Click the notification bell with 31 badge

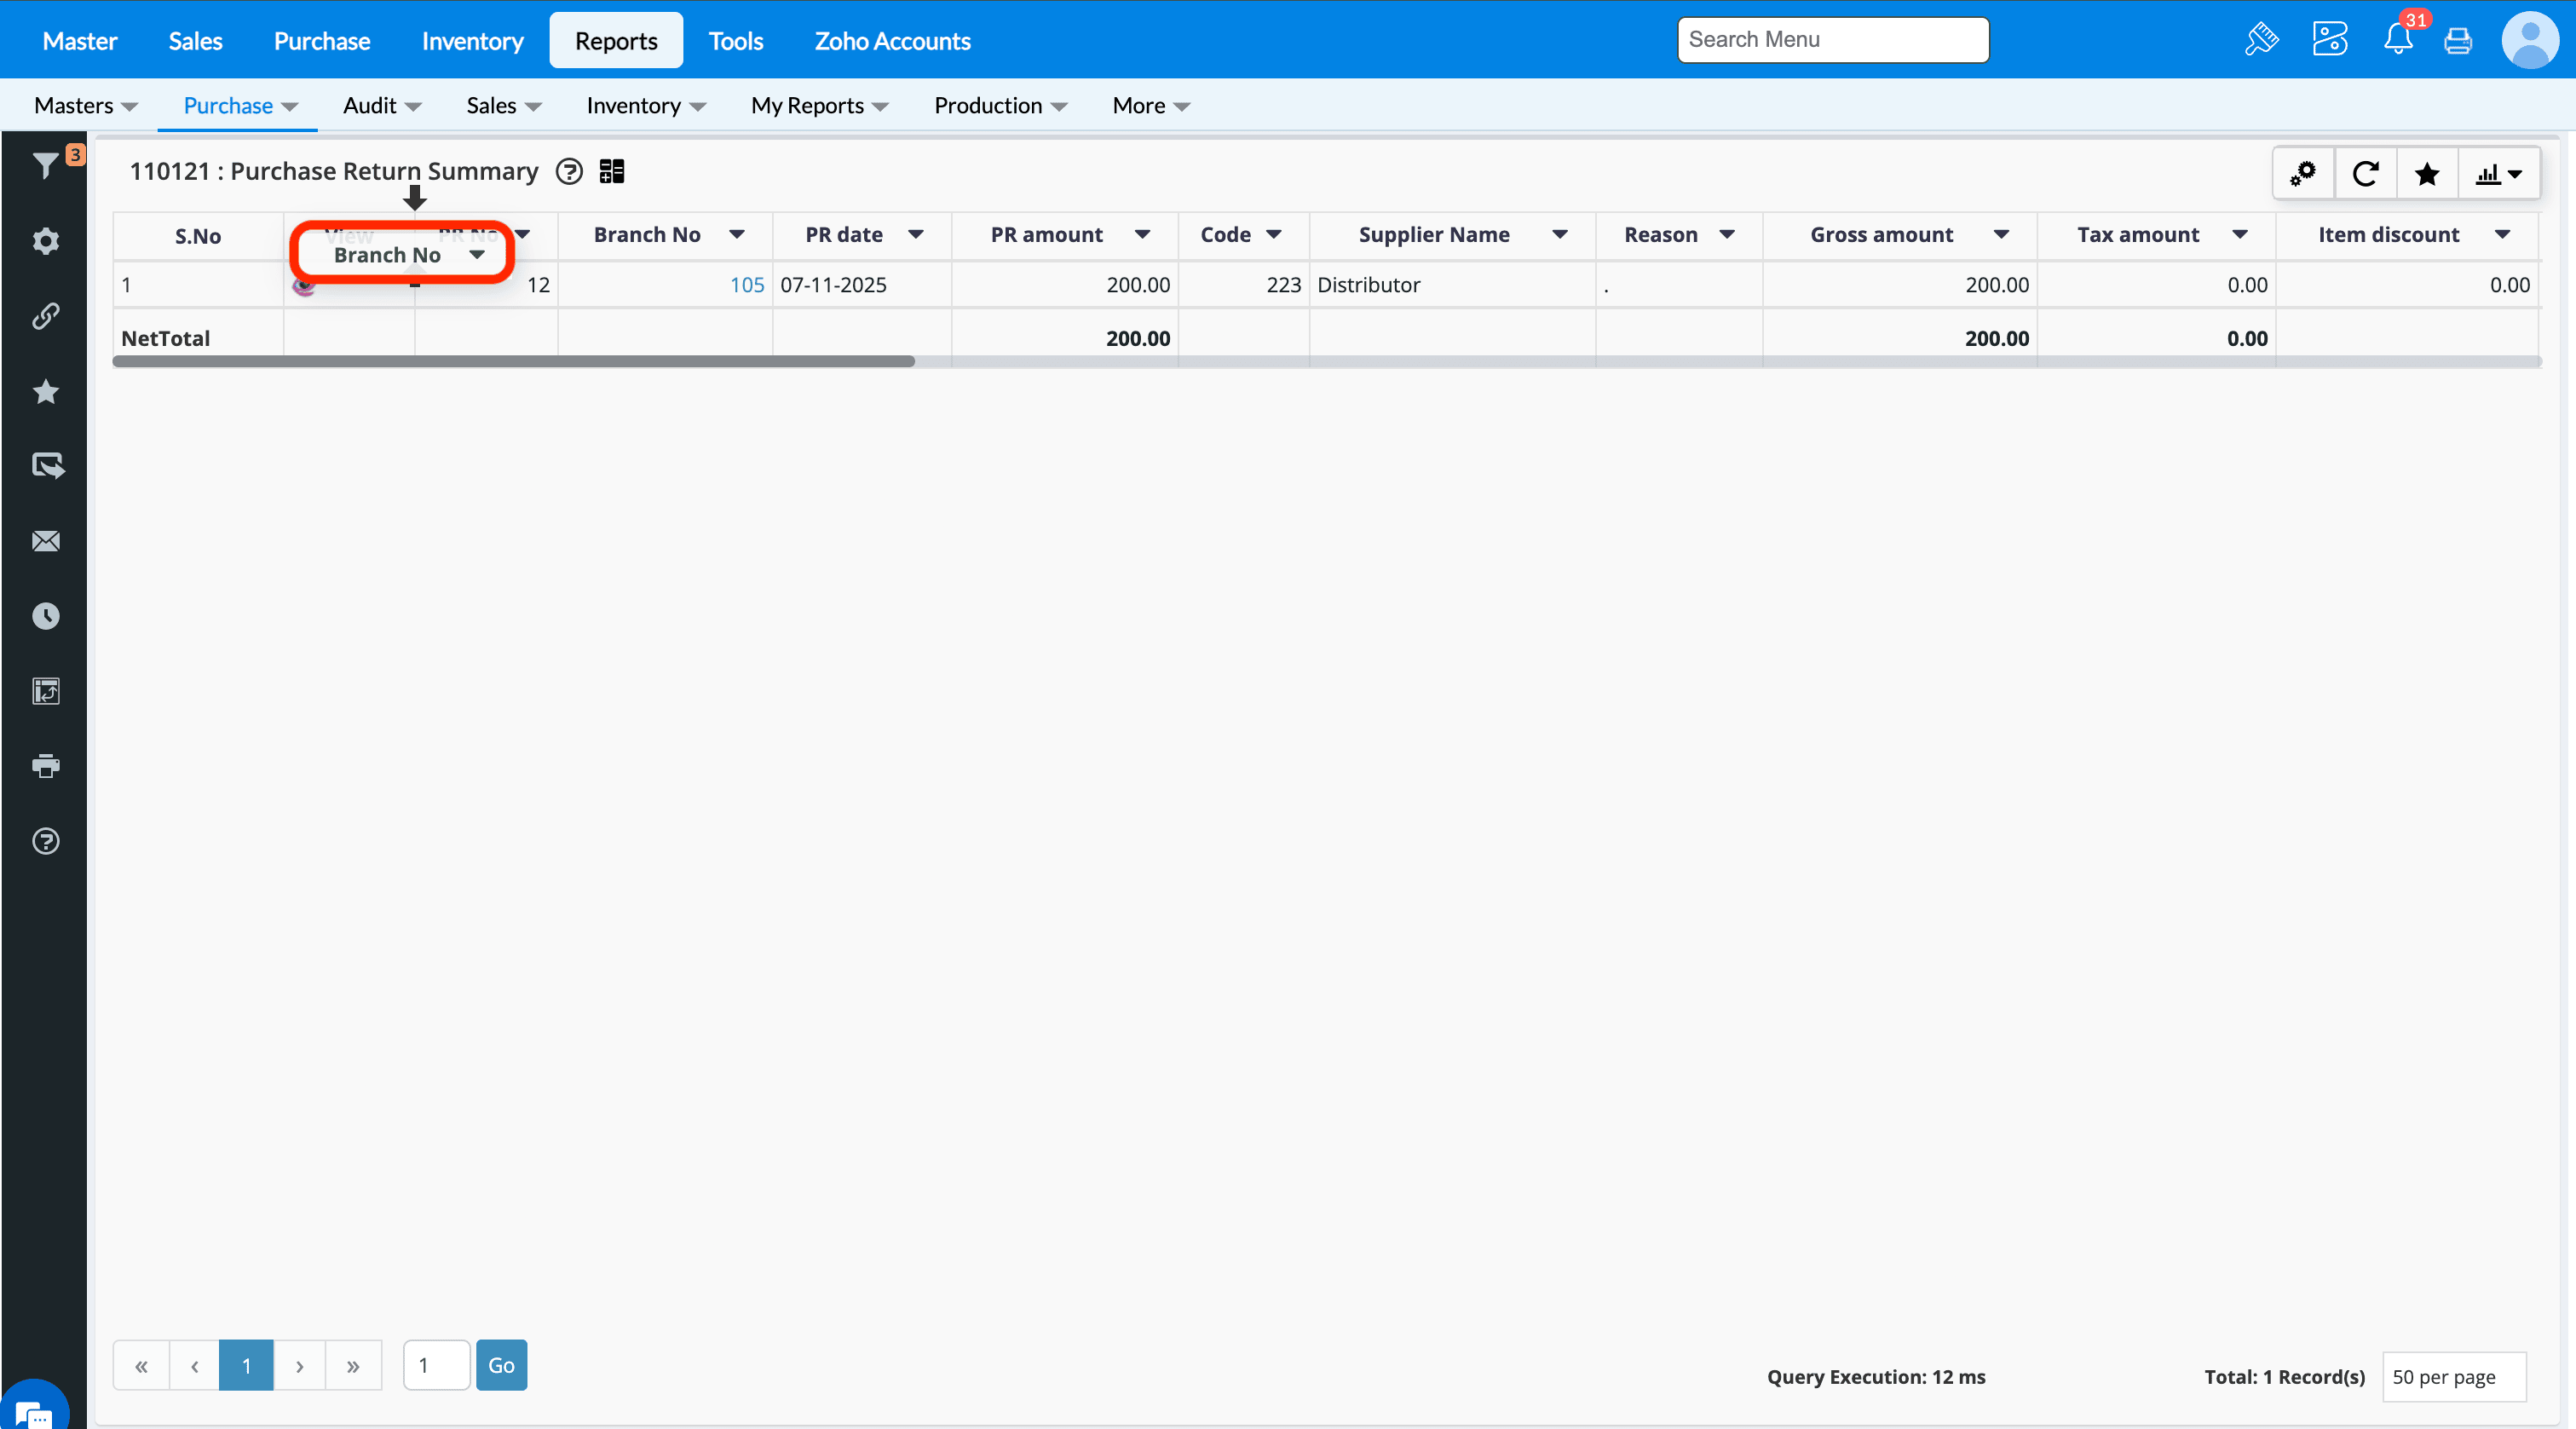tap(2397, 40)
